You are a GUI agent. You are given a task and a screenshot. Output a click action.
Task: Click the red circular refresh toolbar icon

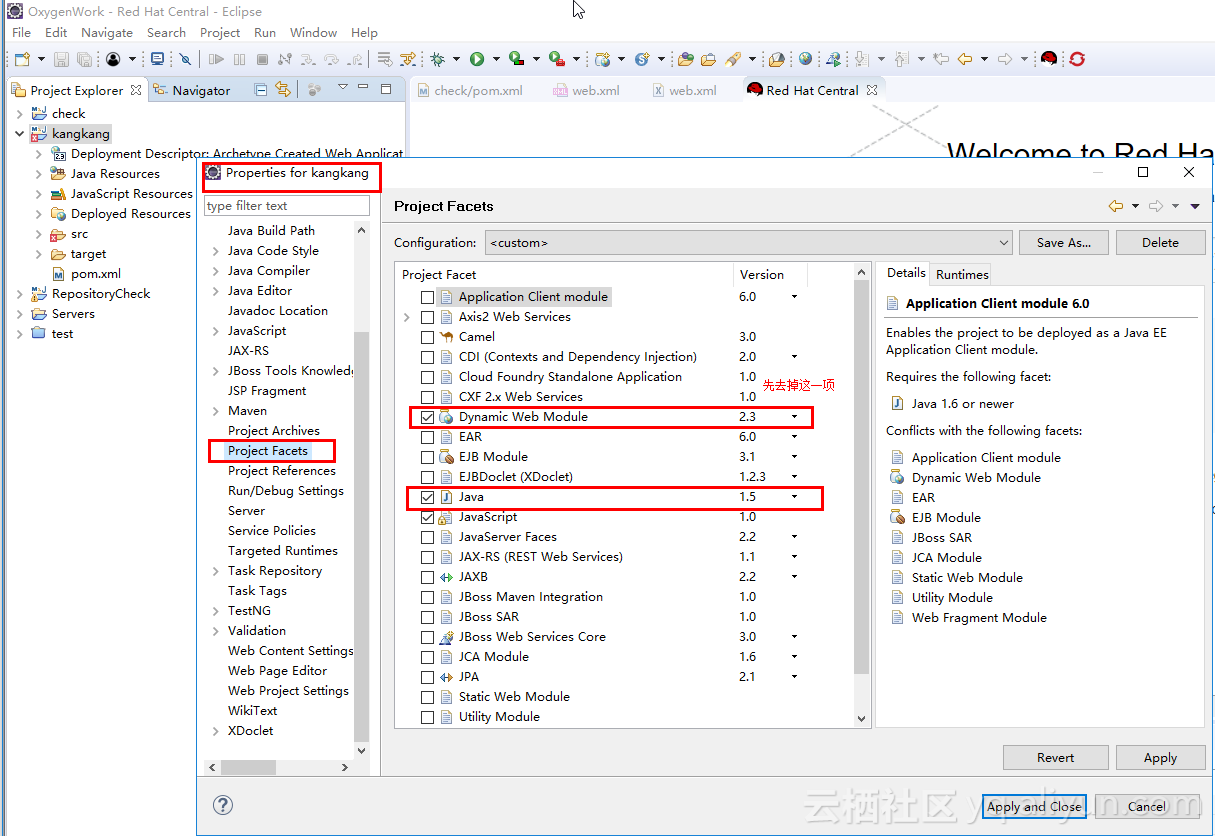(1077, 59)
